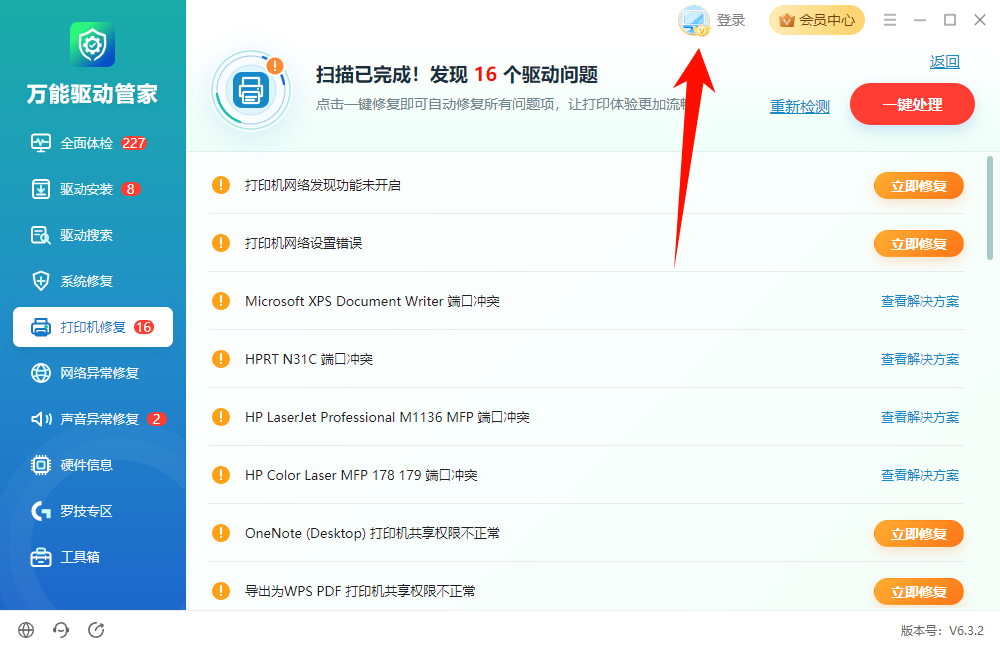Click the issue list vertical scrollbar
This screenshot has width=1000, height=650.
[990, 208]
